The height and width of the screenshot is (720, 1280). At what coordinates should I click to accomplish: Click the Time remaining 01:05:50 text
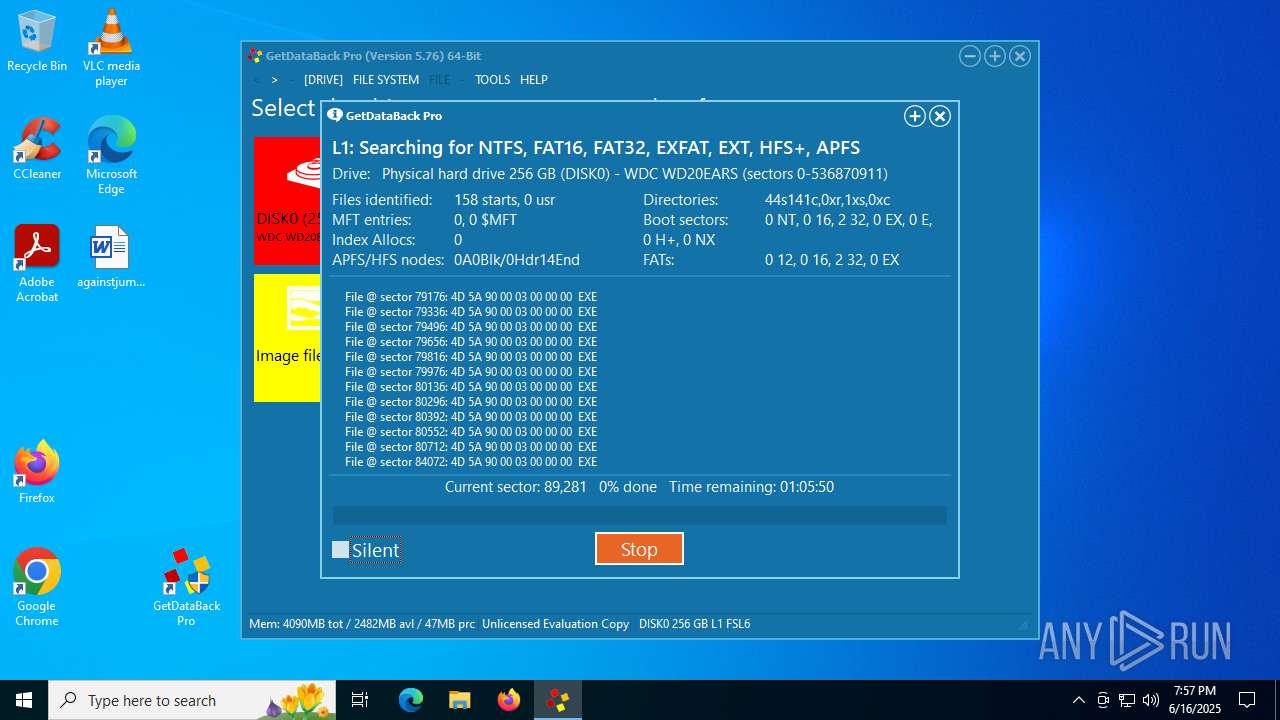pos(751,487)
